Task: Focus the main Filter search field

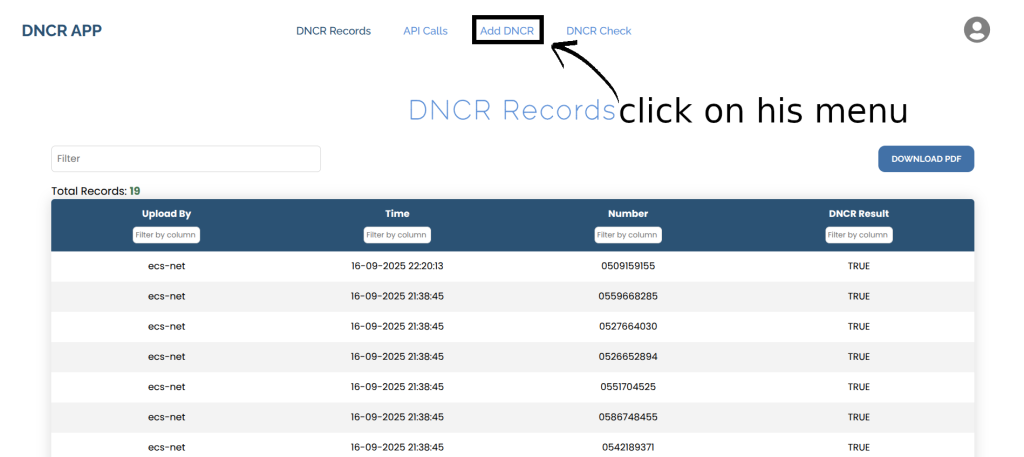Action: pos(186,159)
